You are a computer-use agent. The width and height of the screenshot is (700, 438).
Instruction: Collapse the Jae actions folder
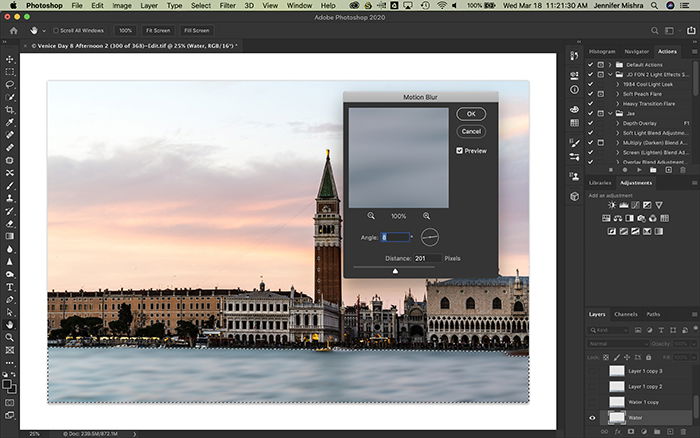click(610, 113)
